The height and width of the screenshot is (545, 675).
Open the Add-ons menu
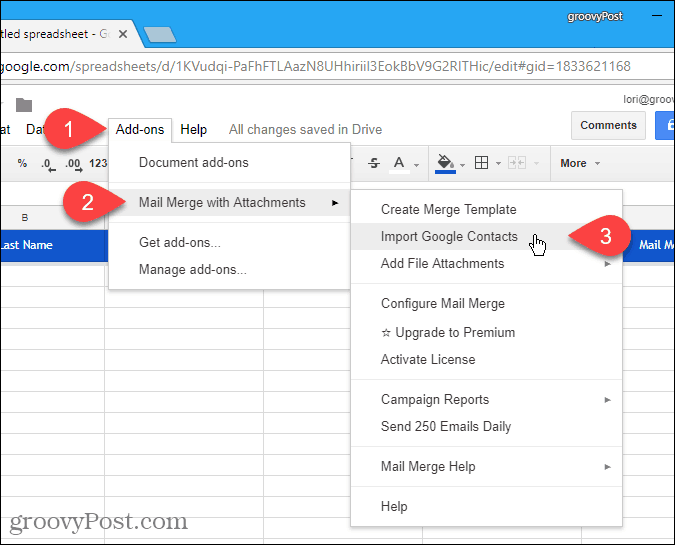click(140, 130)
